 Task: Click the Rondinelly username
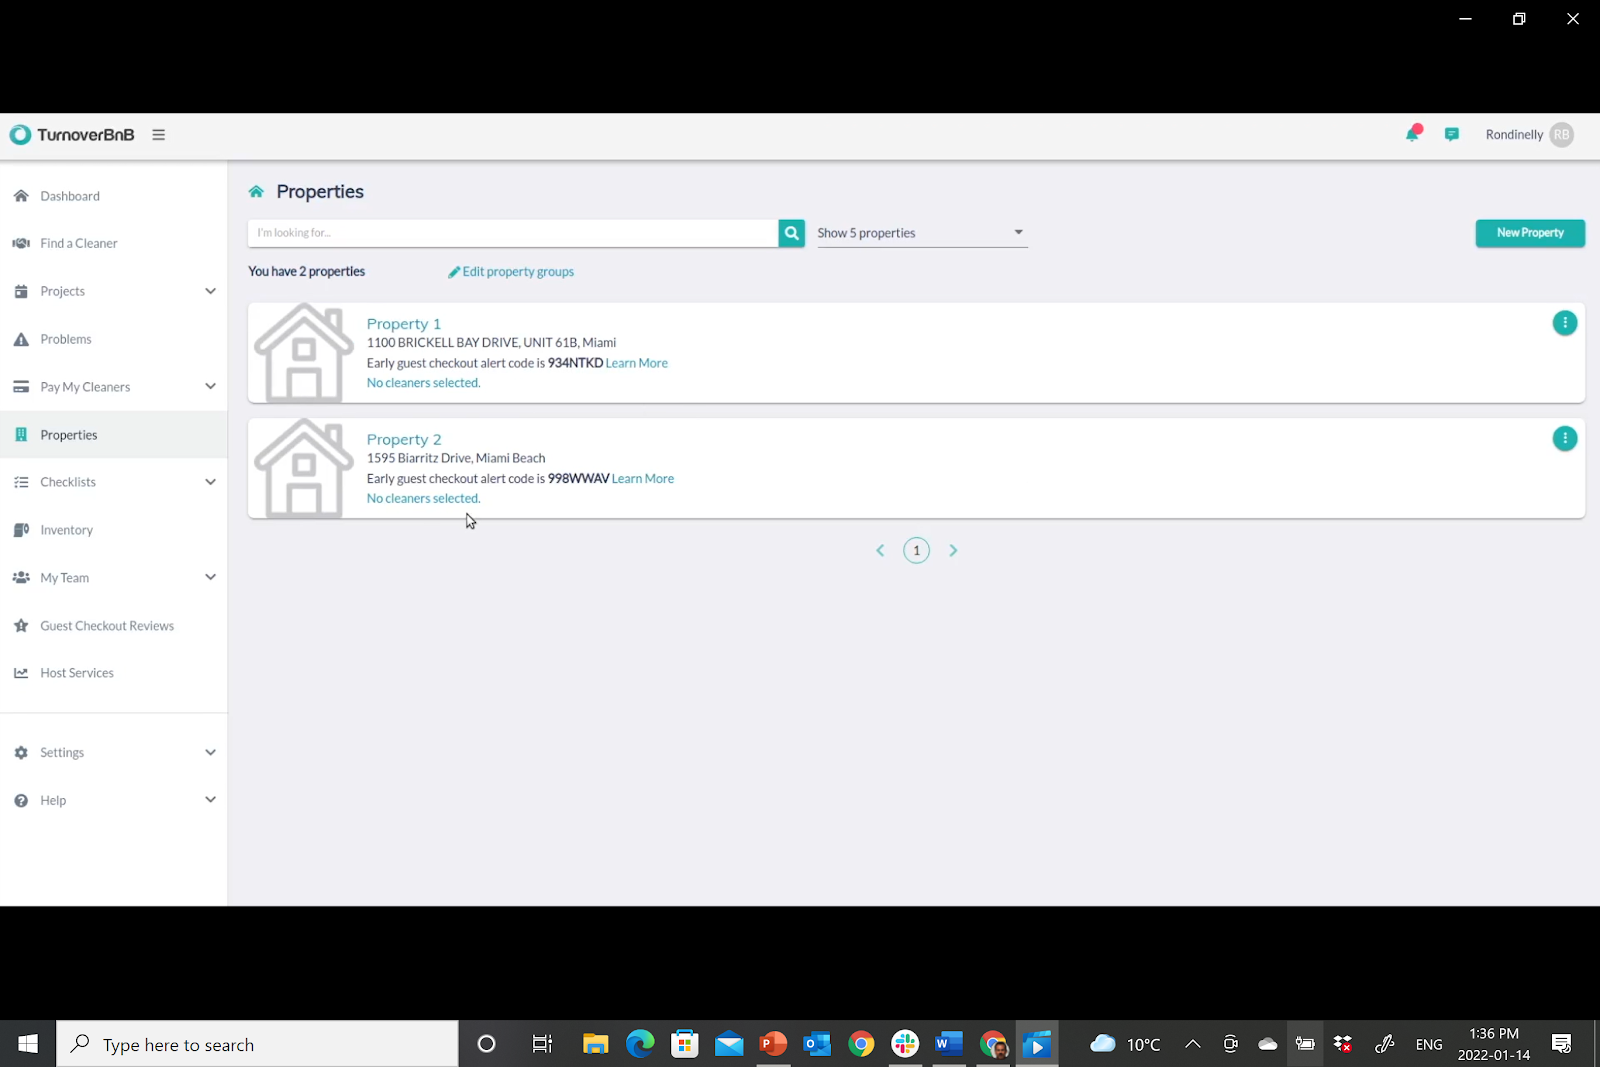point(1514,135)
